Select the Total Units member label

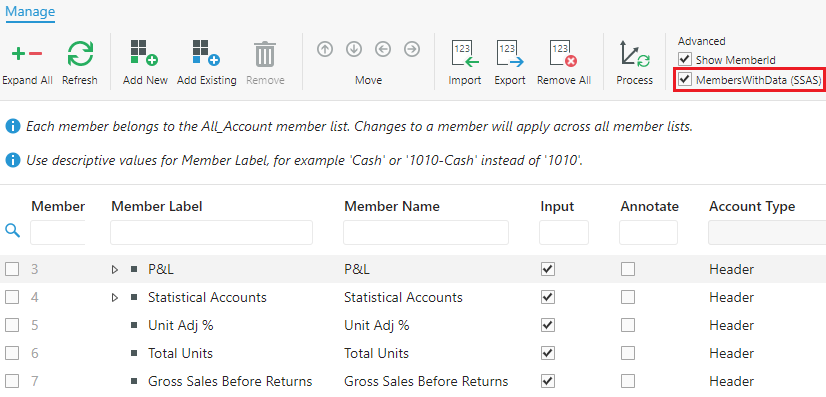point(180,353)
